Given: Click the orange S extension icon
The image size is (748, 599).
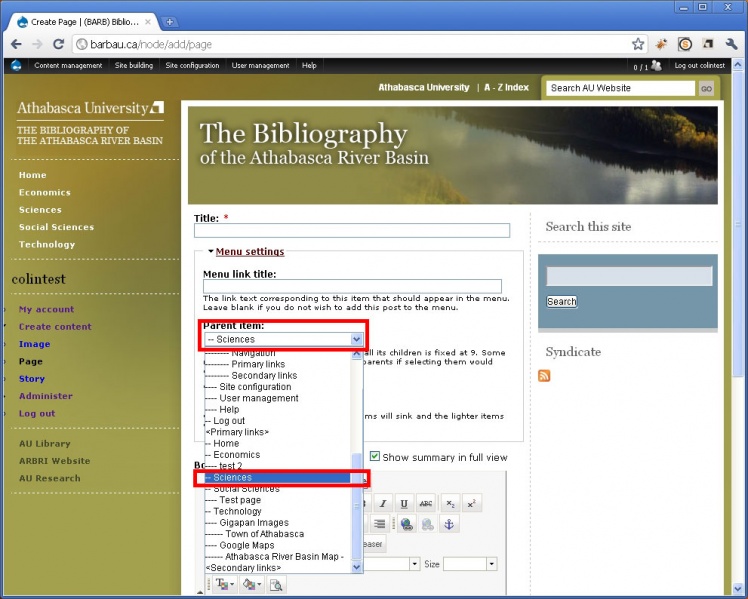Looking at the screenshot, I should [x=685, y=44].
